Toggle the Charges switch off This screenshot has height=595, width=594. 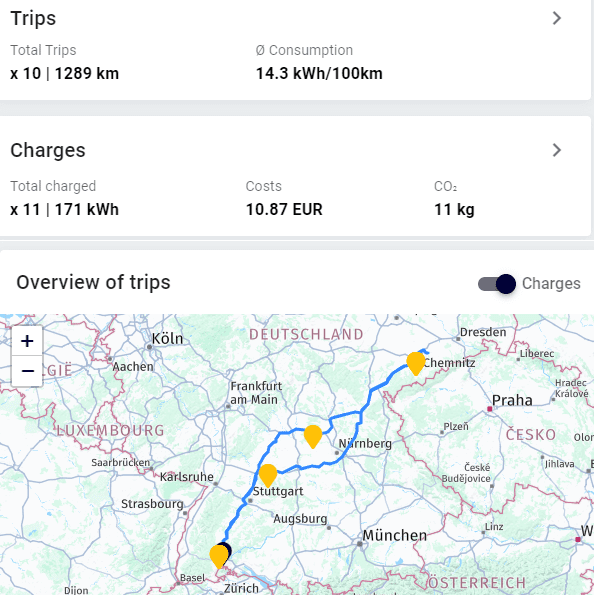click(497, 284)
